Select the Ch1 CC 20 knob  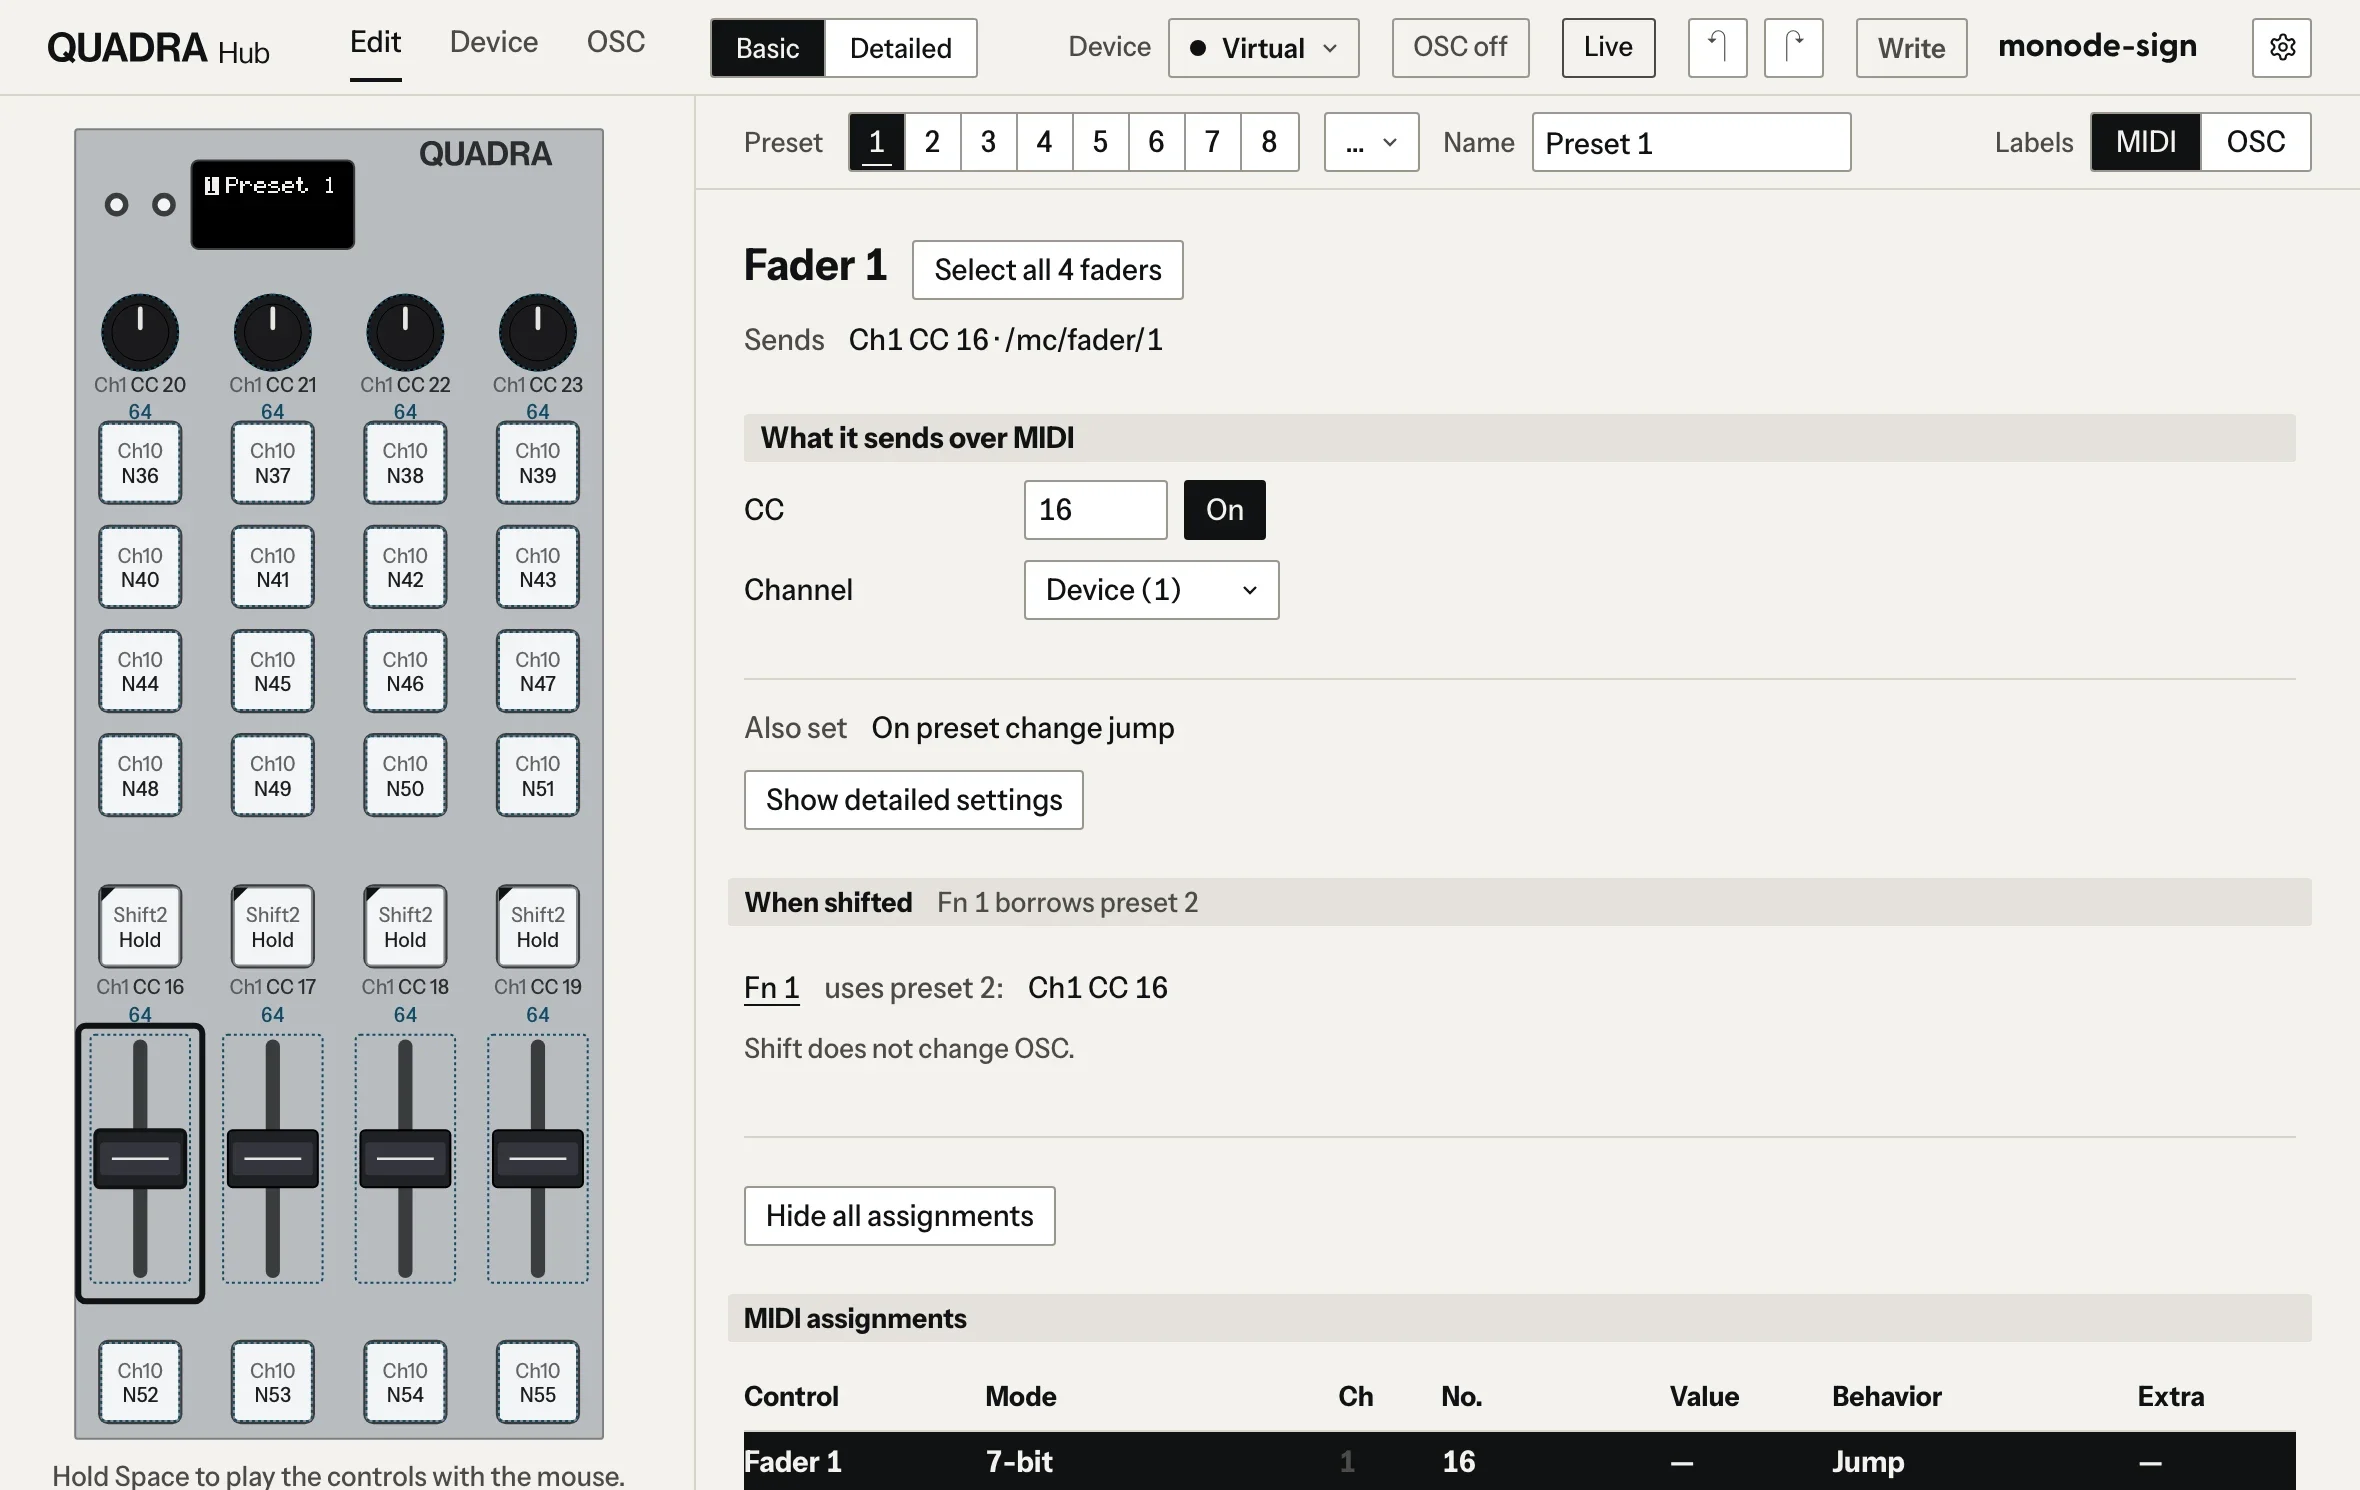(140, 332)
